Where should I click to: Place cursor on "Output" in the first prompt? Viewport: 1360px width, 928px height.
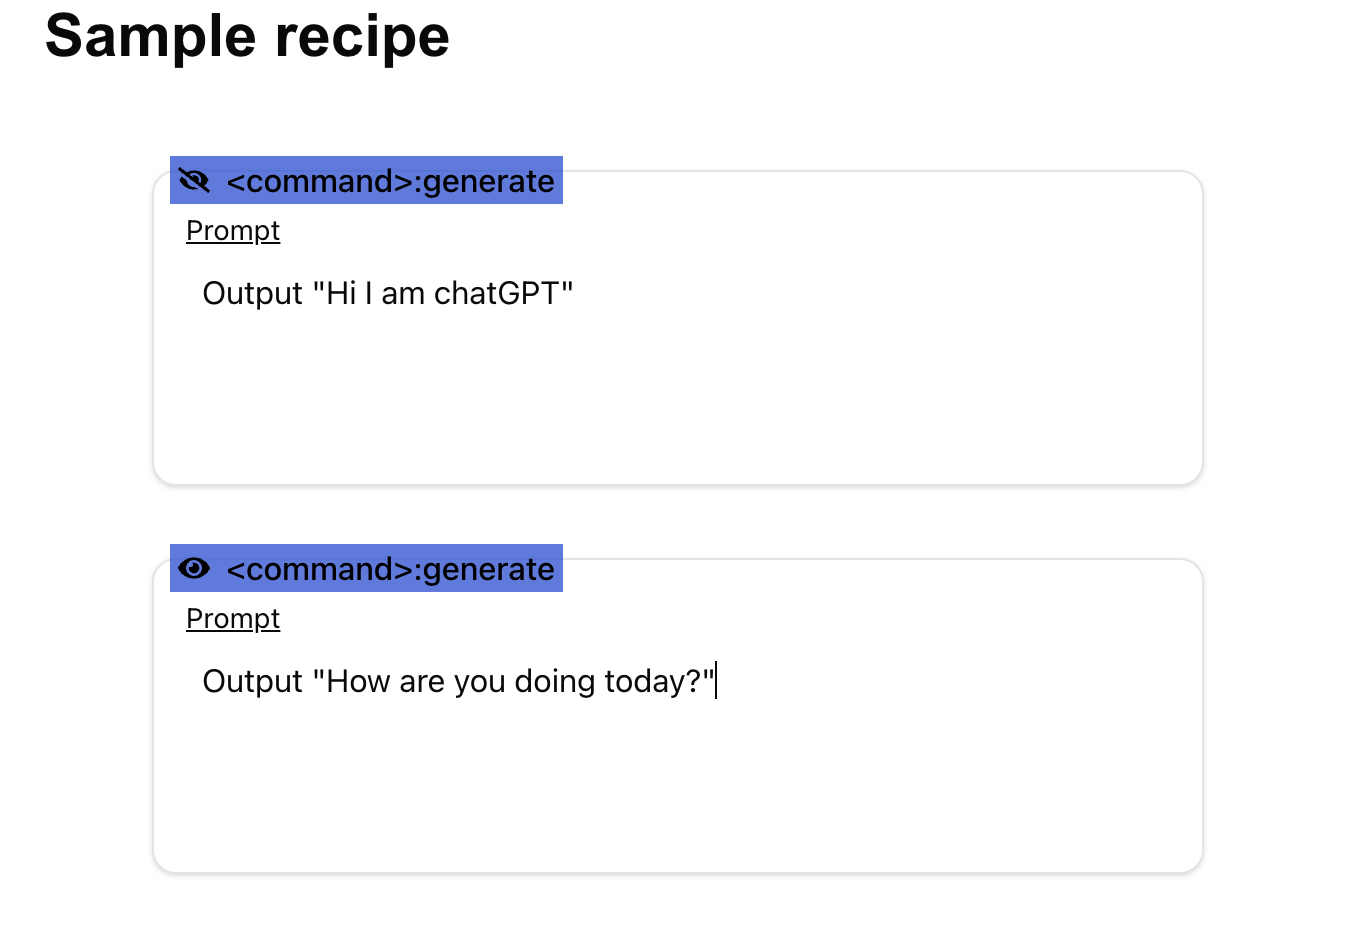tap(252, 294)
